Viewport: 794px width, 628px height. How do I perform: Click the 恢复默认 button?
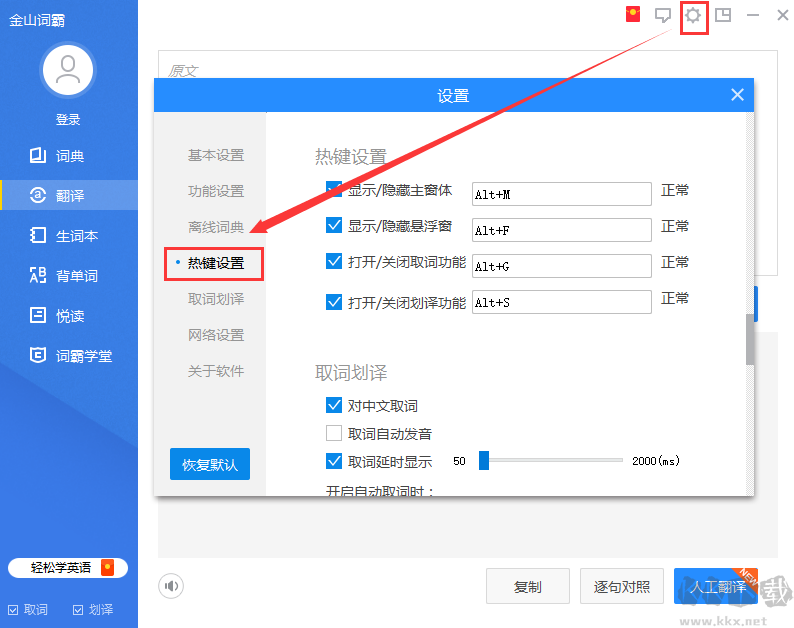tap(210, 464)
